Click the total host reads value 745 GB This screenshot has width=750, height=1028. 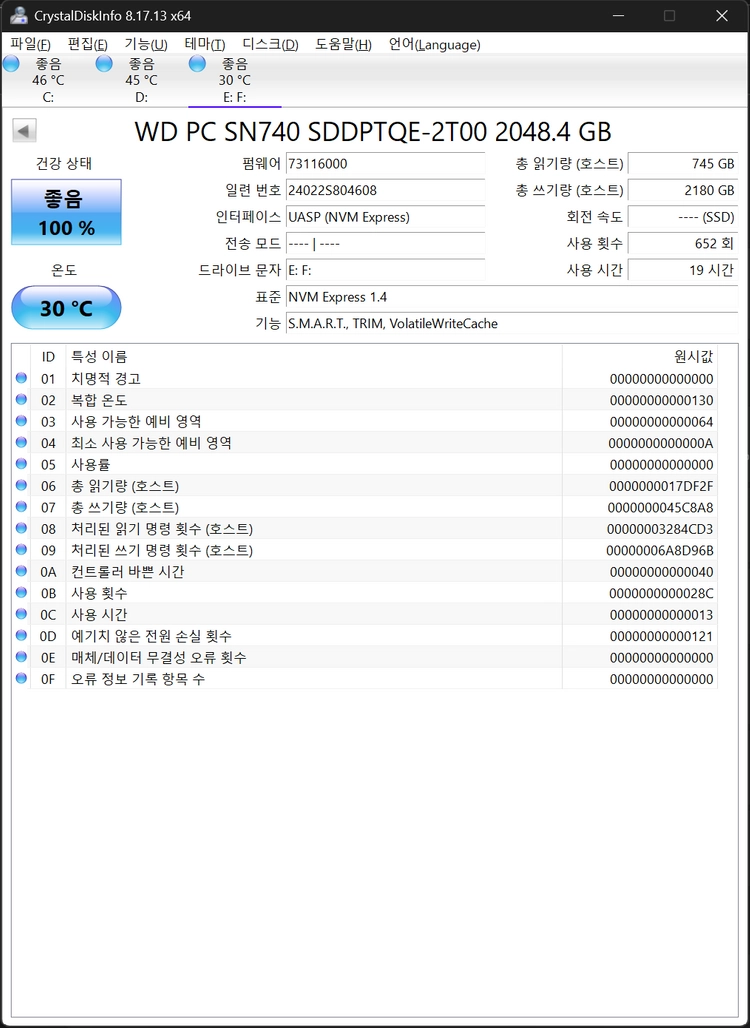[683, 164]
